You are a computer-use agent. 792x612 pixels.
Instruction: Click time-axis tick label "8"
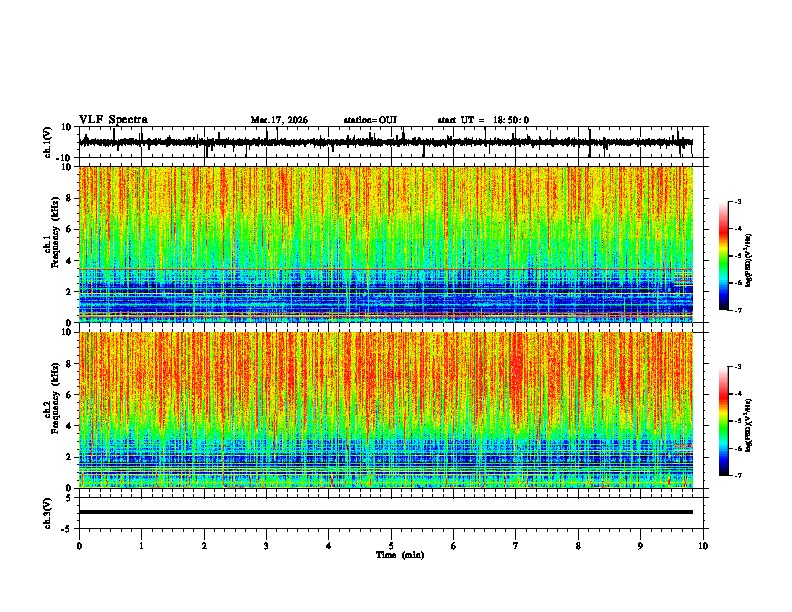click(578, 546)
